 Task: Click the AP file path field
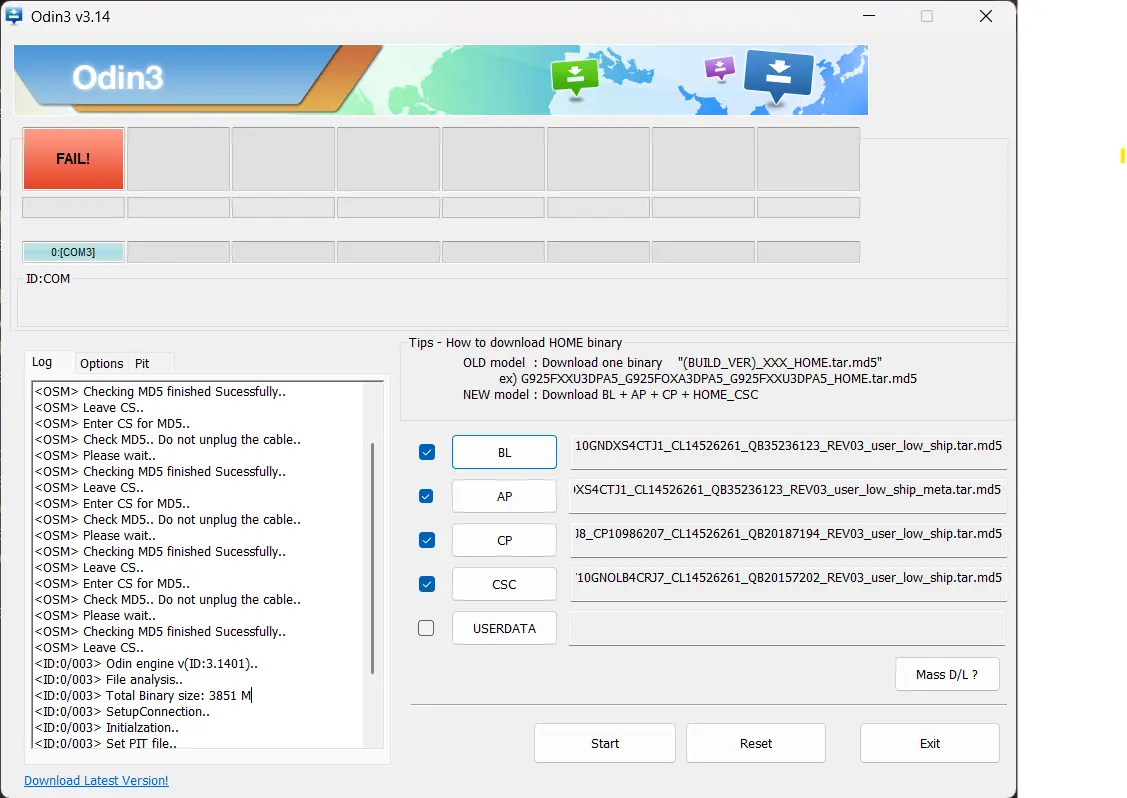point(788,494)
